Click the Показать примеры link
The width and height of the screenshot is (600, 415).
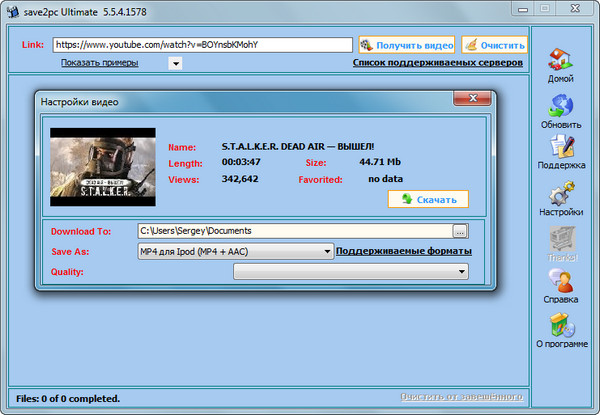[99, 62]
